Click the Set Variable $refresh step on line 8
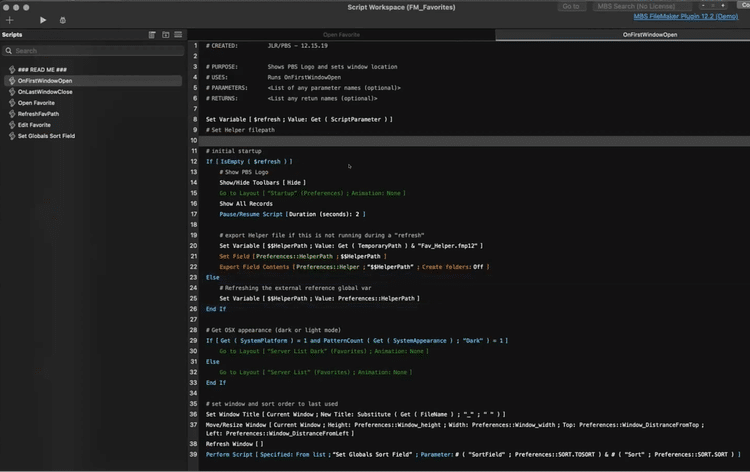 click(299, 120)
